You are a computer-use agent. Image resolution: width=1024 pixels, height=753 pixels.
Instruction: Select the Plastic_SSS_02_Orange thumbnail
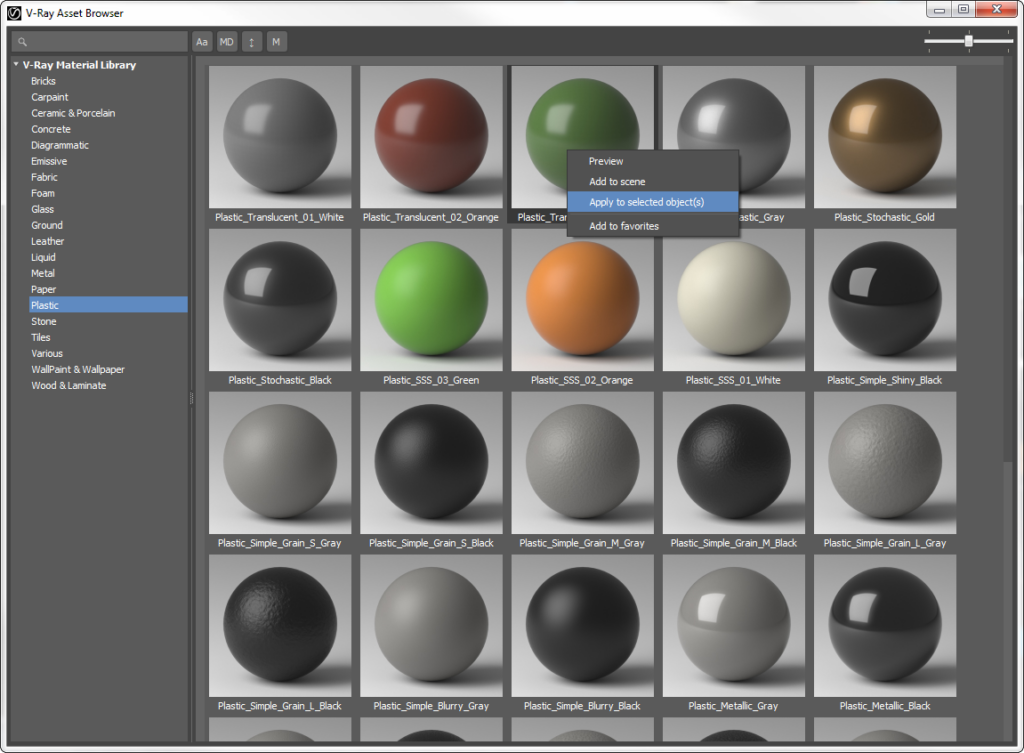point(583,300)
